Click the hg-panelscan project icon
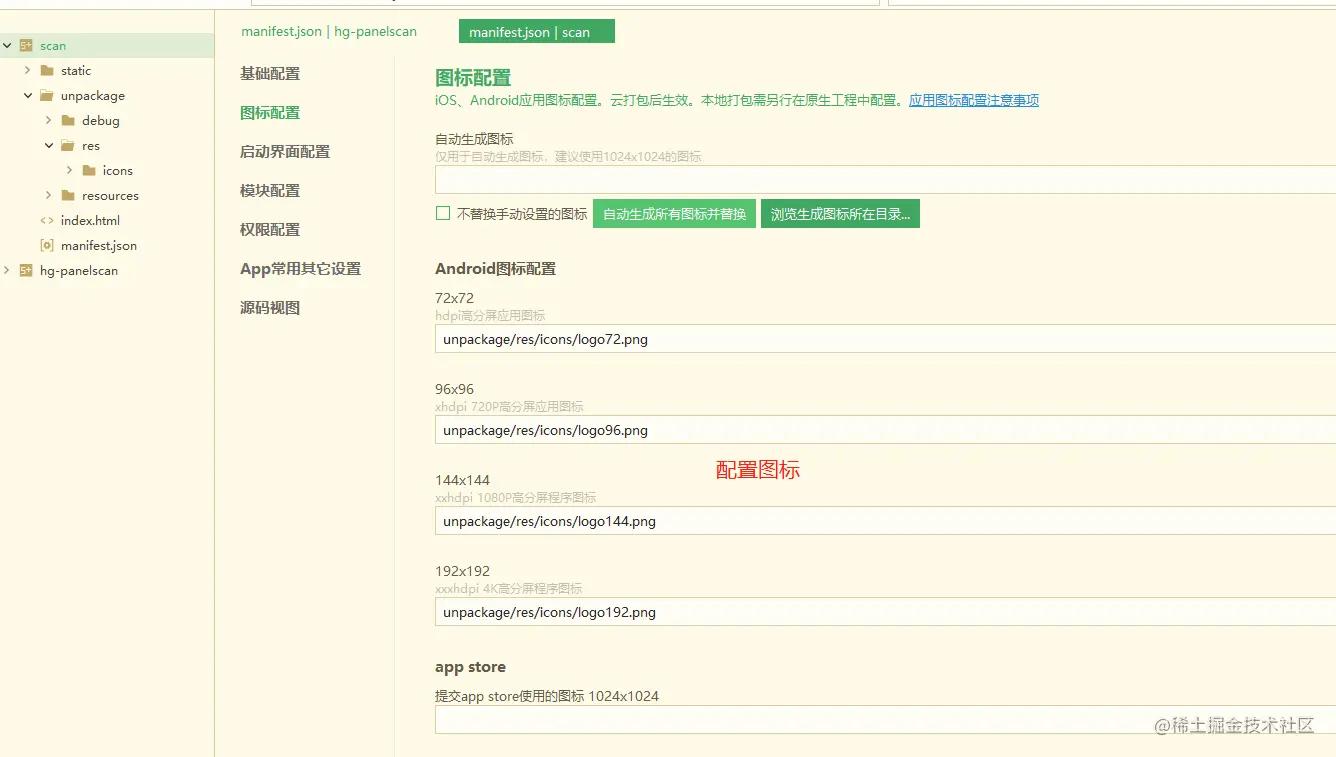Viewport: 1336px width, 757px height. point(26,271)
